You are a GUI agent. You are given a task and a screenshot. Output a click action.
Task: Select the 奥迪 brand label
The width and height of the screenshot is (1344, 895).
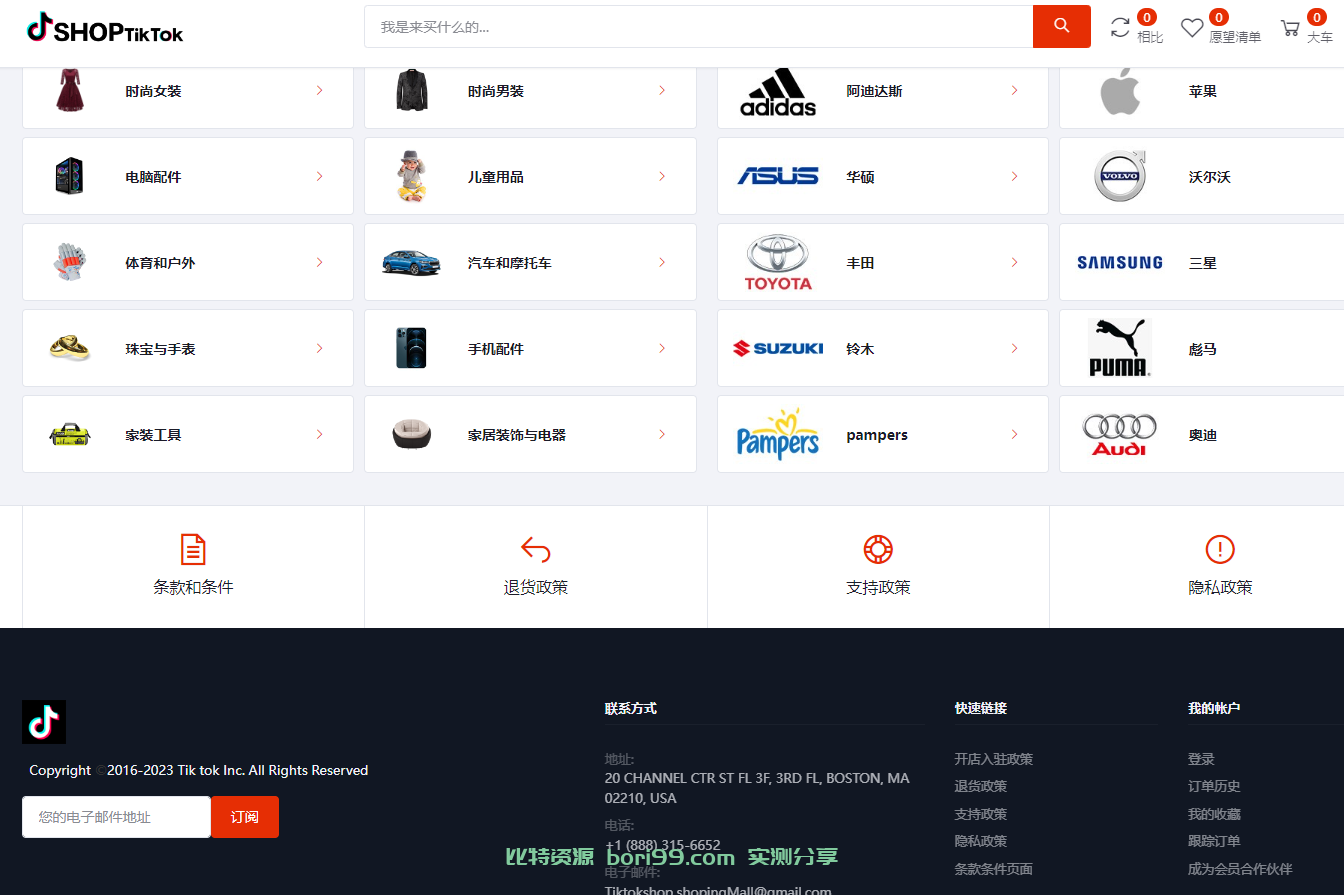[1202, 435]
